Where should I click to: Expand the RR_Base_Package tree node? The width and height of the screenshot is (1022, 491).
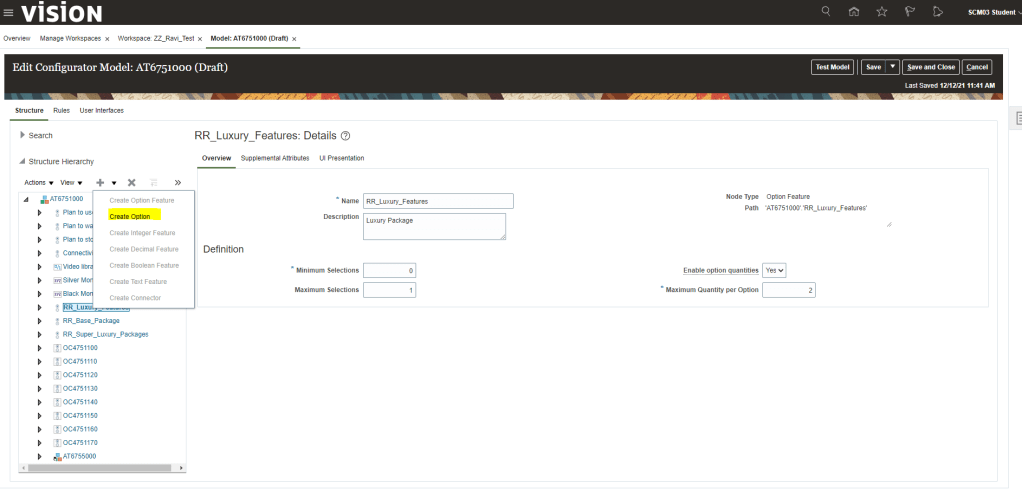[x=39, y=321]
